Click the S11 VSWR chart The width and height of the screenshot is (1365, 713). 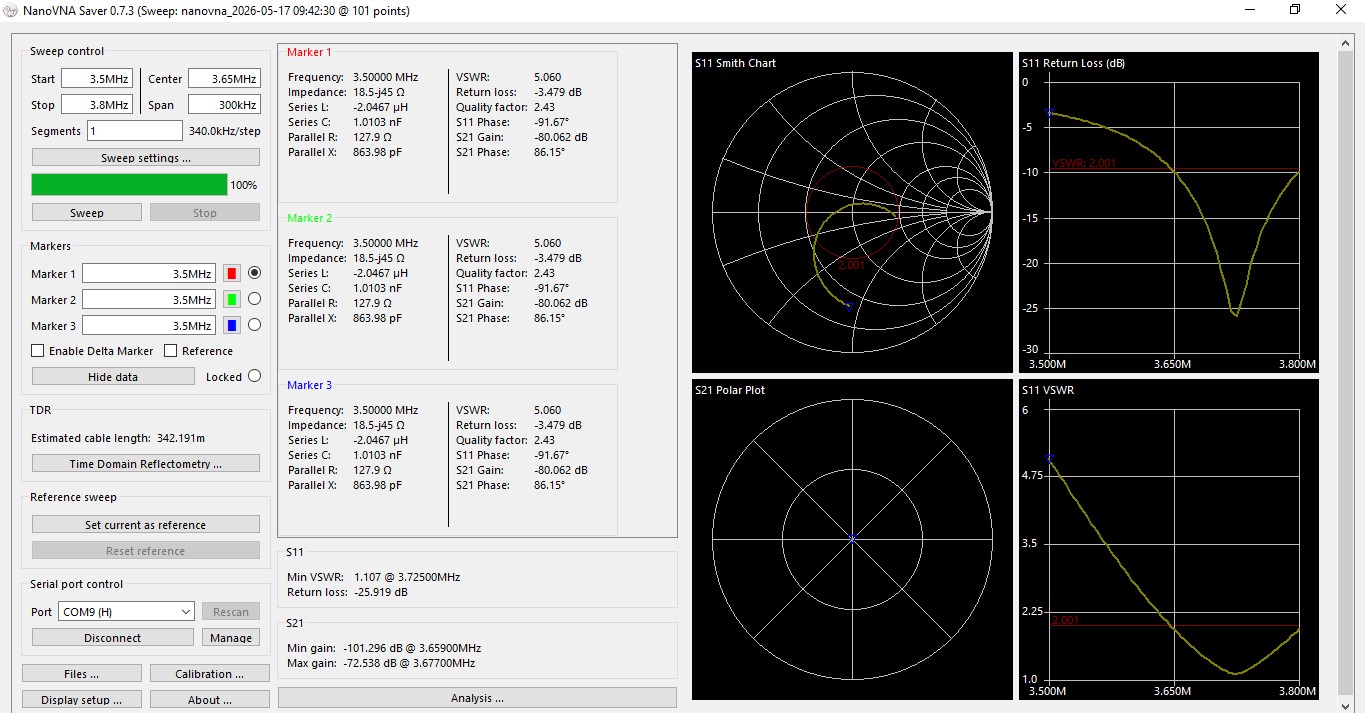[x=1169, y=539]
